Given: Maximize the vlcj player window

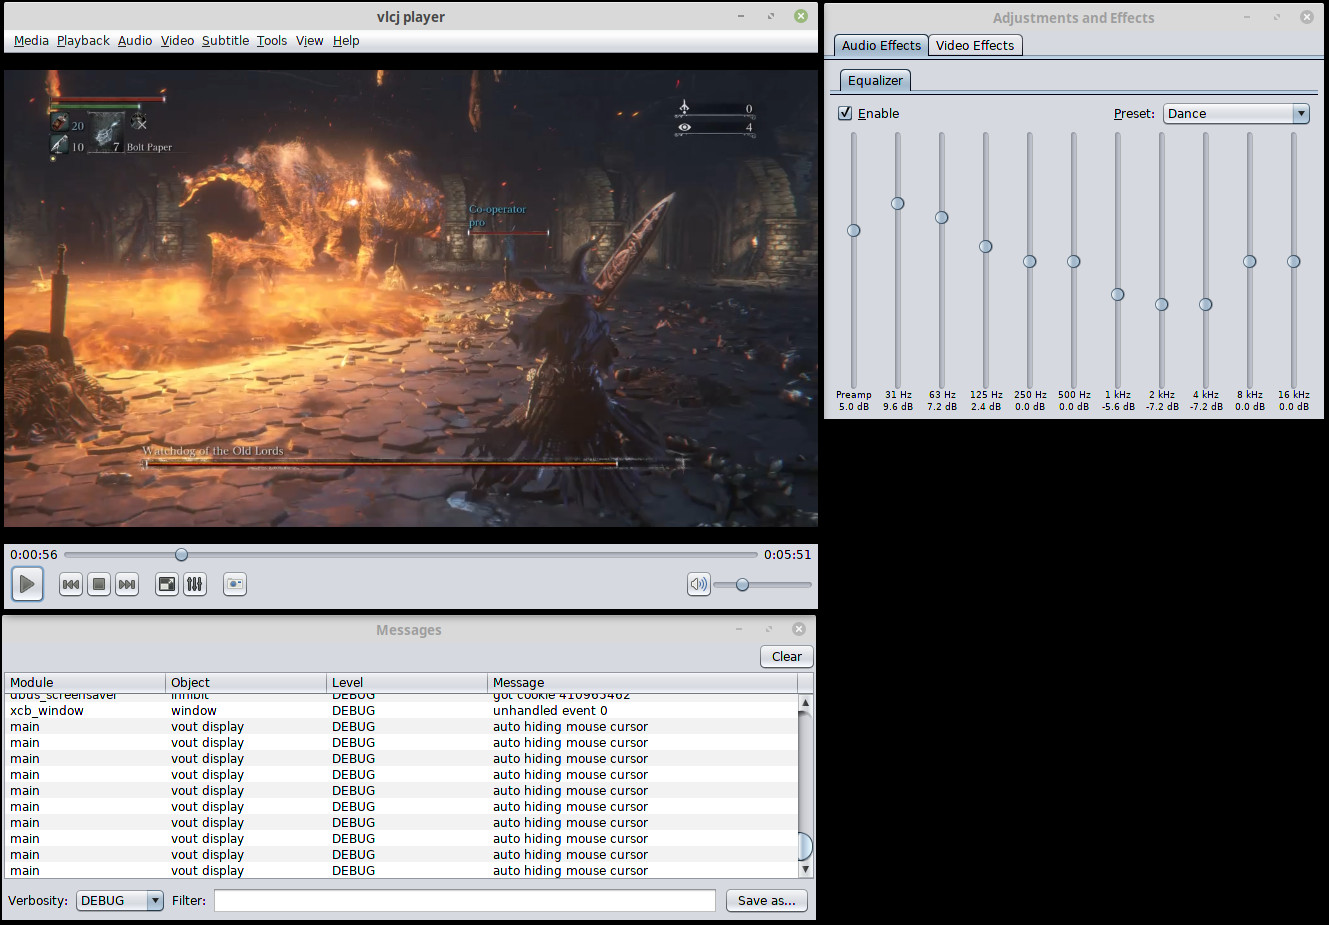Looking at the screenshot, I should (x=771, y=16).
